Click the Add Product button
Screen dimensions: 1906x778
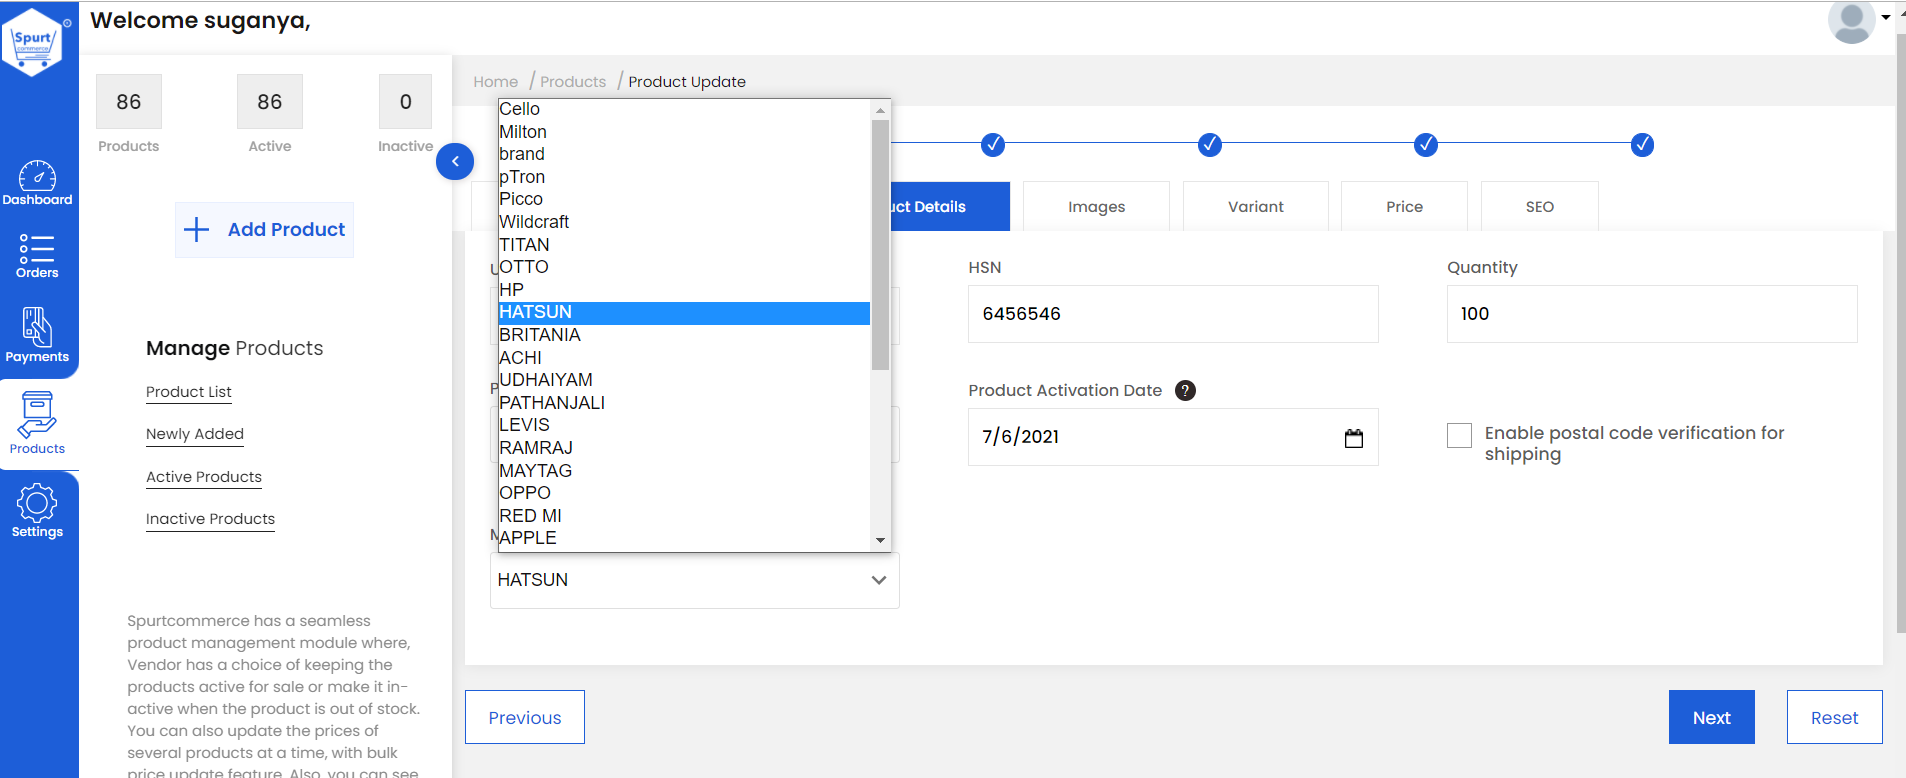point(264,230)
